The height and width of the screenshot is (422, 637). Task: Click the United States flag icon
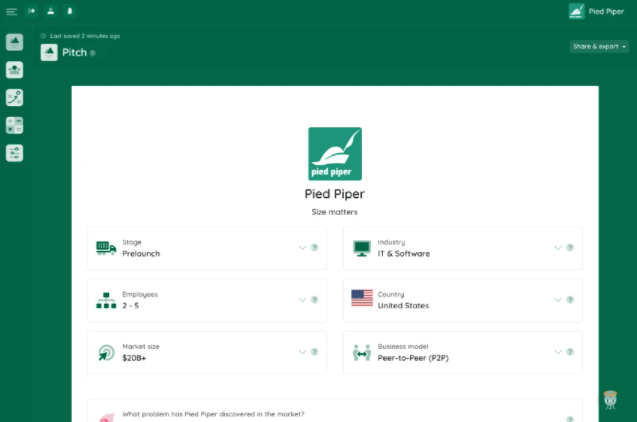(362, 298)
